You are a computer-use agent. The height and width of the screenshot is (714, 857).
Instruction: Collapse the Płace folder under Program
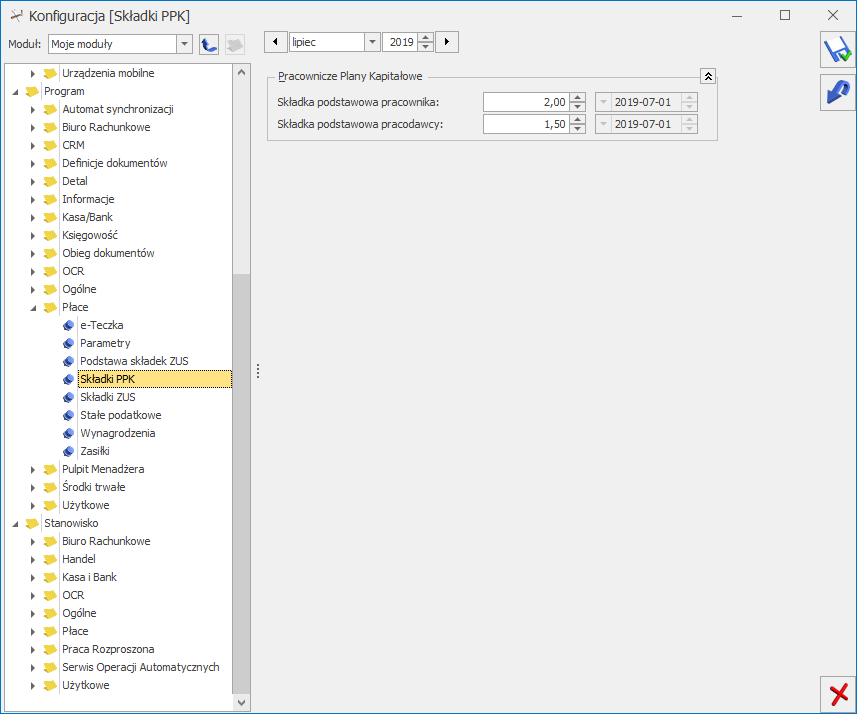tap(33, 307)
